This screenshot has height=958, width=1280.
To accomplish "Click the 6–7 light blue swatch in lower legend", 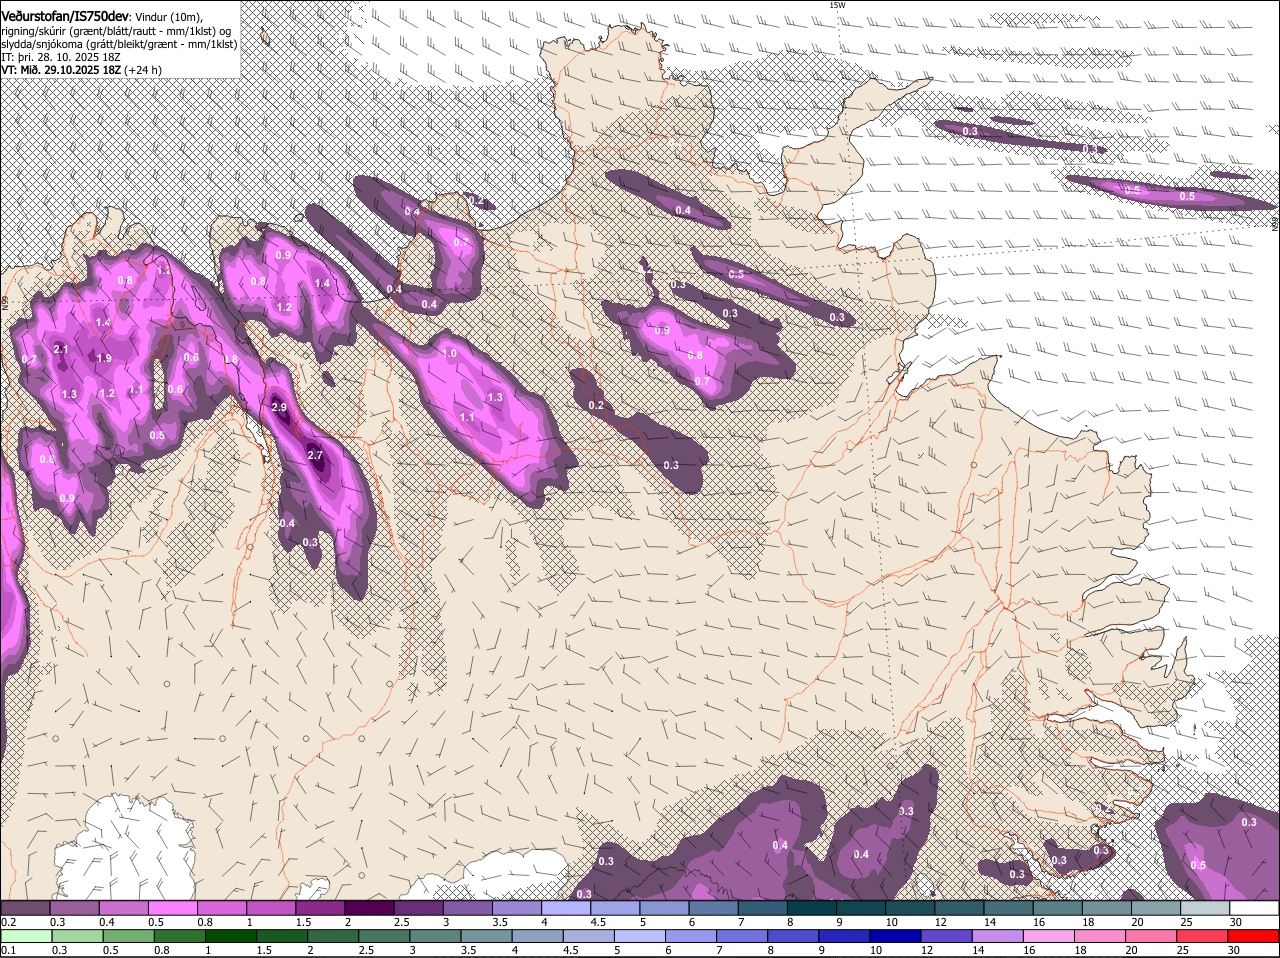I will [691, 937].
